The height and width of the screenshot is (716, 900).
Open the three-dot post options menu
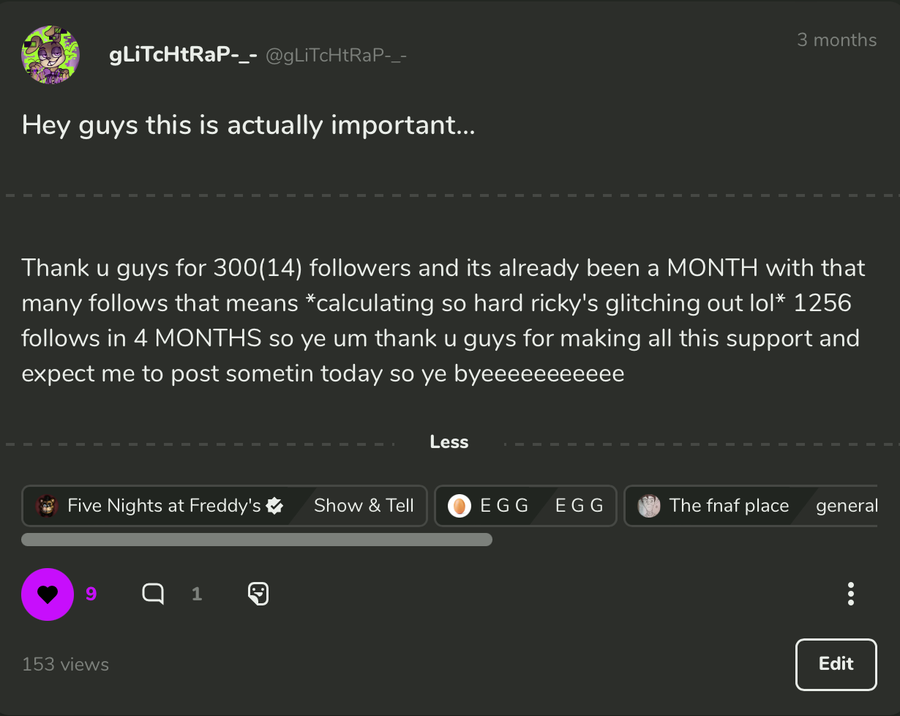coord(850,594)
